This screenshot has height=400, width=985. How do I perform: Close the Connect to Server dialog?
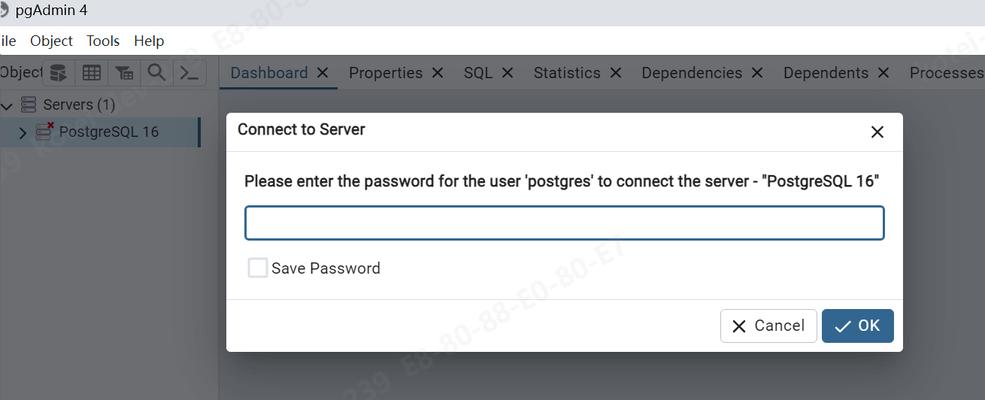(x=878, y=132)
